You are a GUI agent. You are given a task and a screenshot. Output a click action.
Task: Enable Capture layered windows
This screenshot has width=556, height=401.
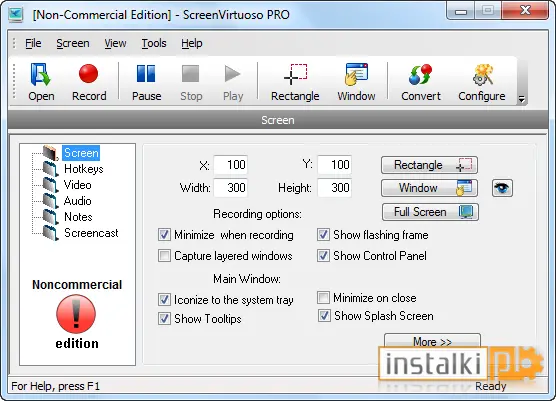click(x=164, y=256)
